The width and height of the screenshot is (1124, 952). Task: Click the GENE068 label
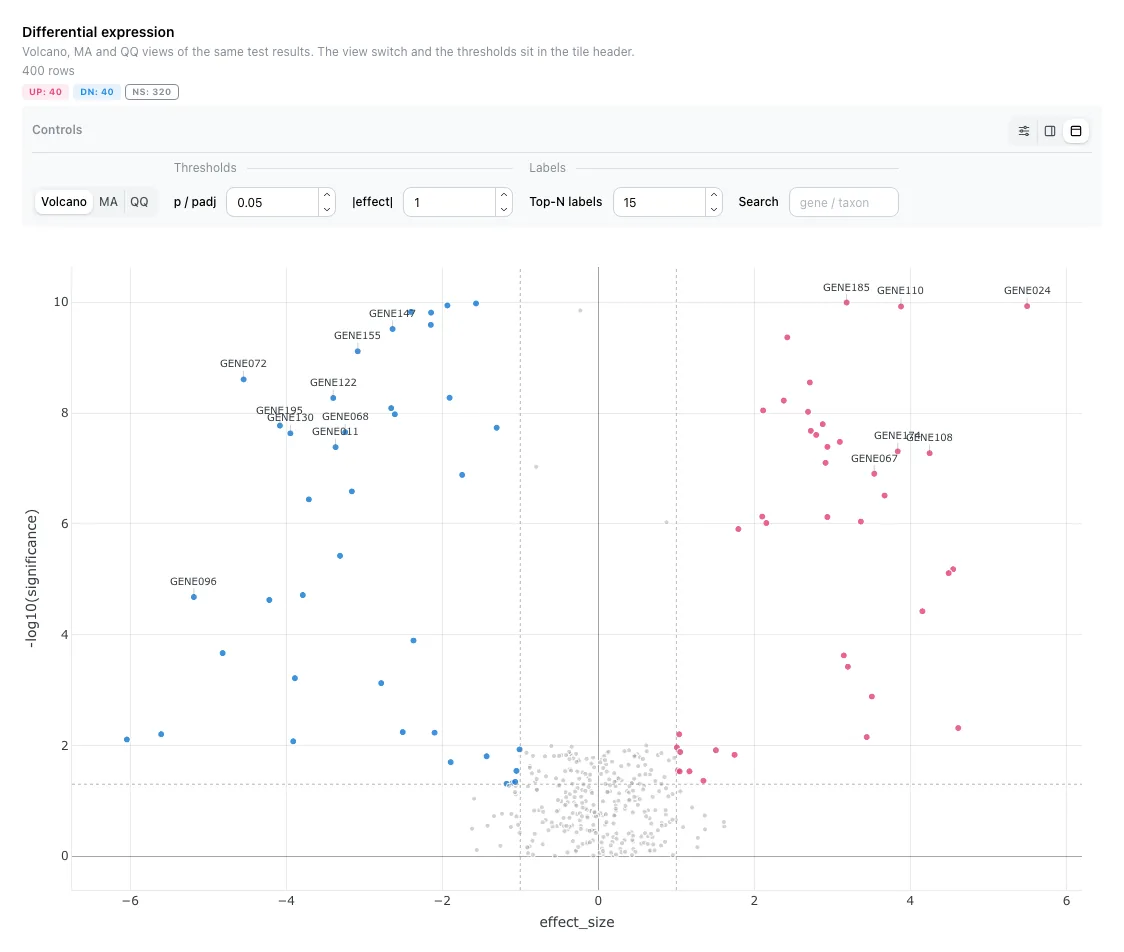click(x=346, y=416)
